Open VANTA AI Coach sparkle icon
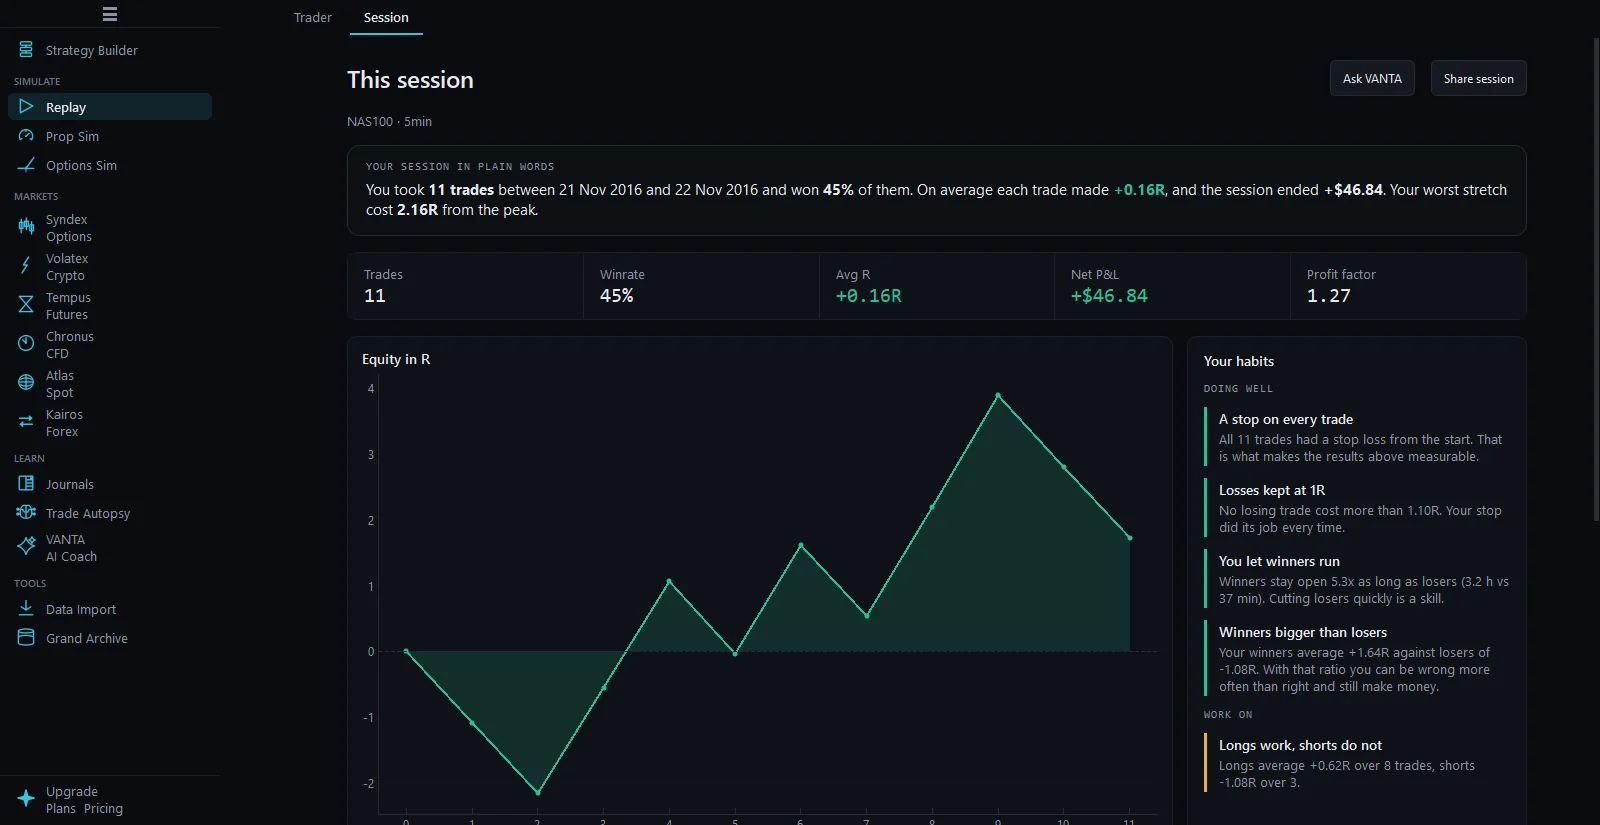Viewport: 1600px width, 825px height. coord(26,547)
